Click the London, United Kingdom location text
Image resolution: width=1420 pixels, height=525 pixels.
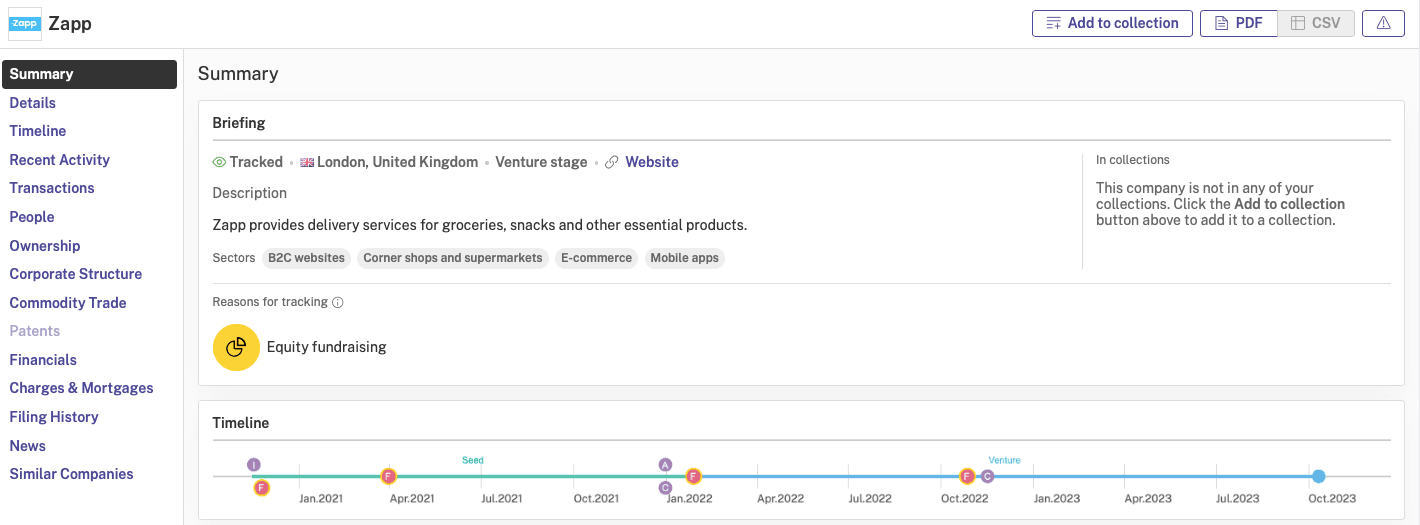pyautogui.click(x=397, y=162)
